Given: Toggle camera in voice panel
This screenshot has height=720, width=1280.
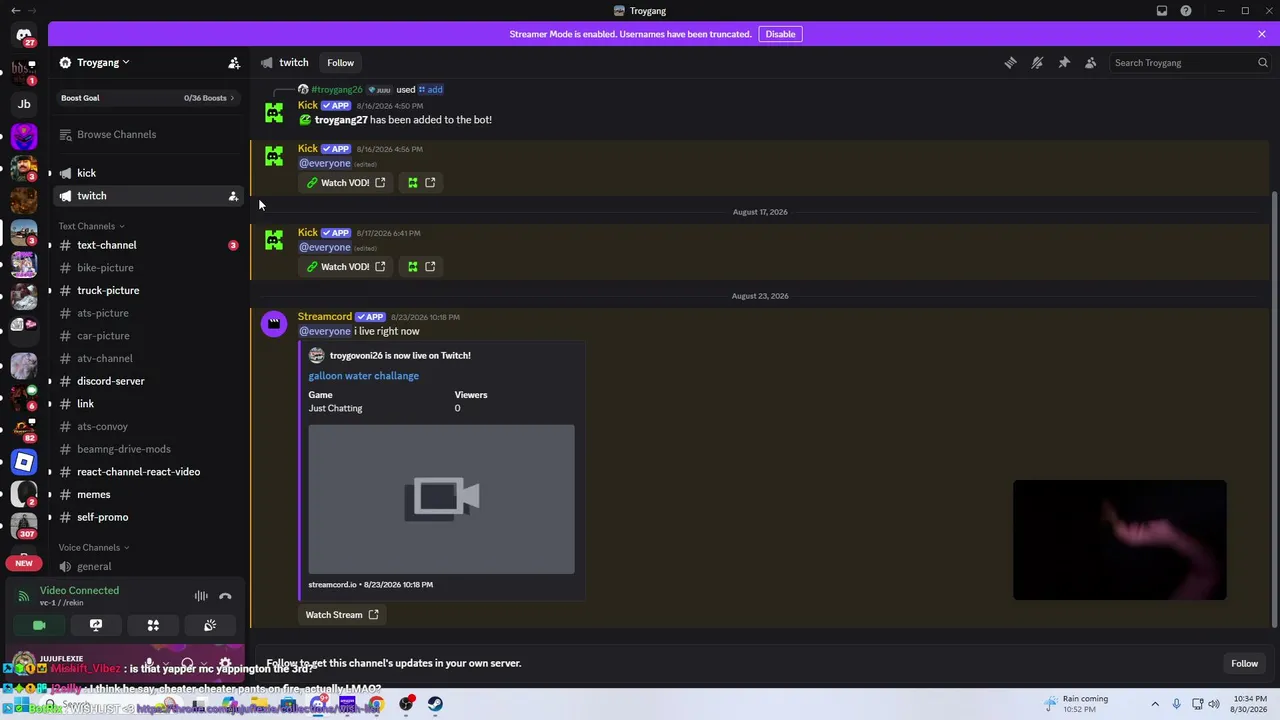Looking at the screenshot, I should pyautogui.click(x=39, y=625).
